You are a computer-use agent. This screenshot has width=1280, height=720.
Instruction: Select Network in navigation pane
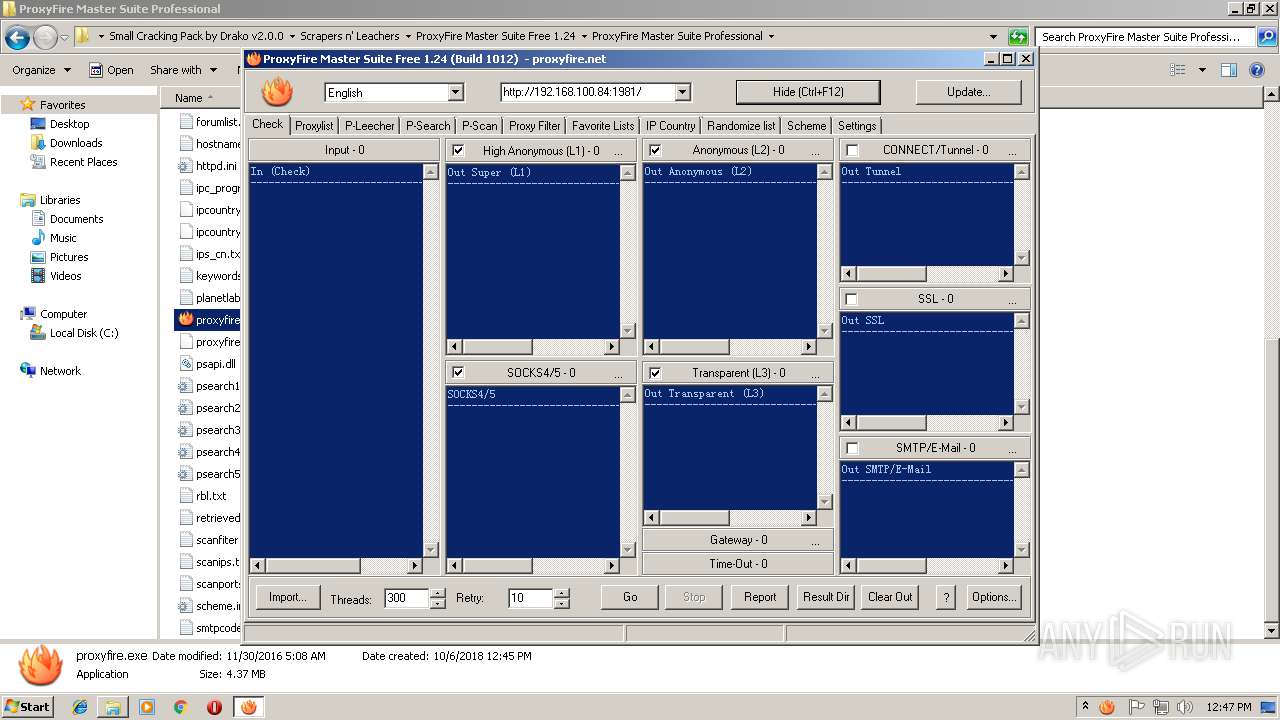pos(60,371)
